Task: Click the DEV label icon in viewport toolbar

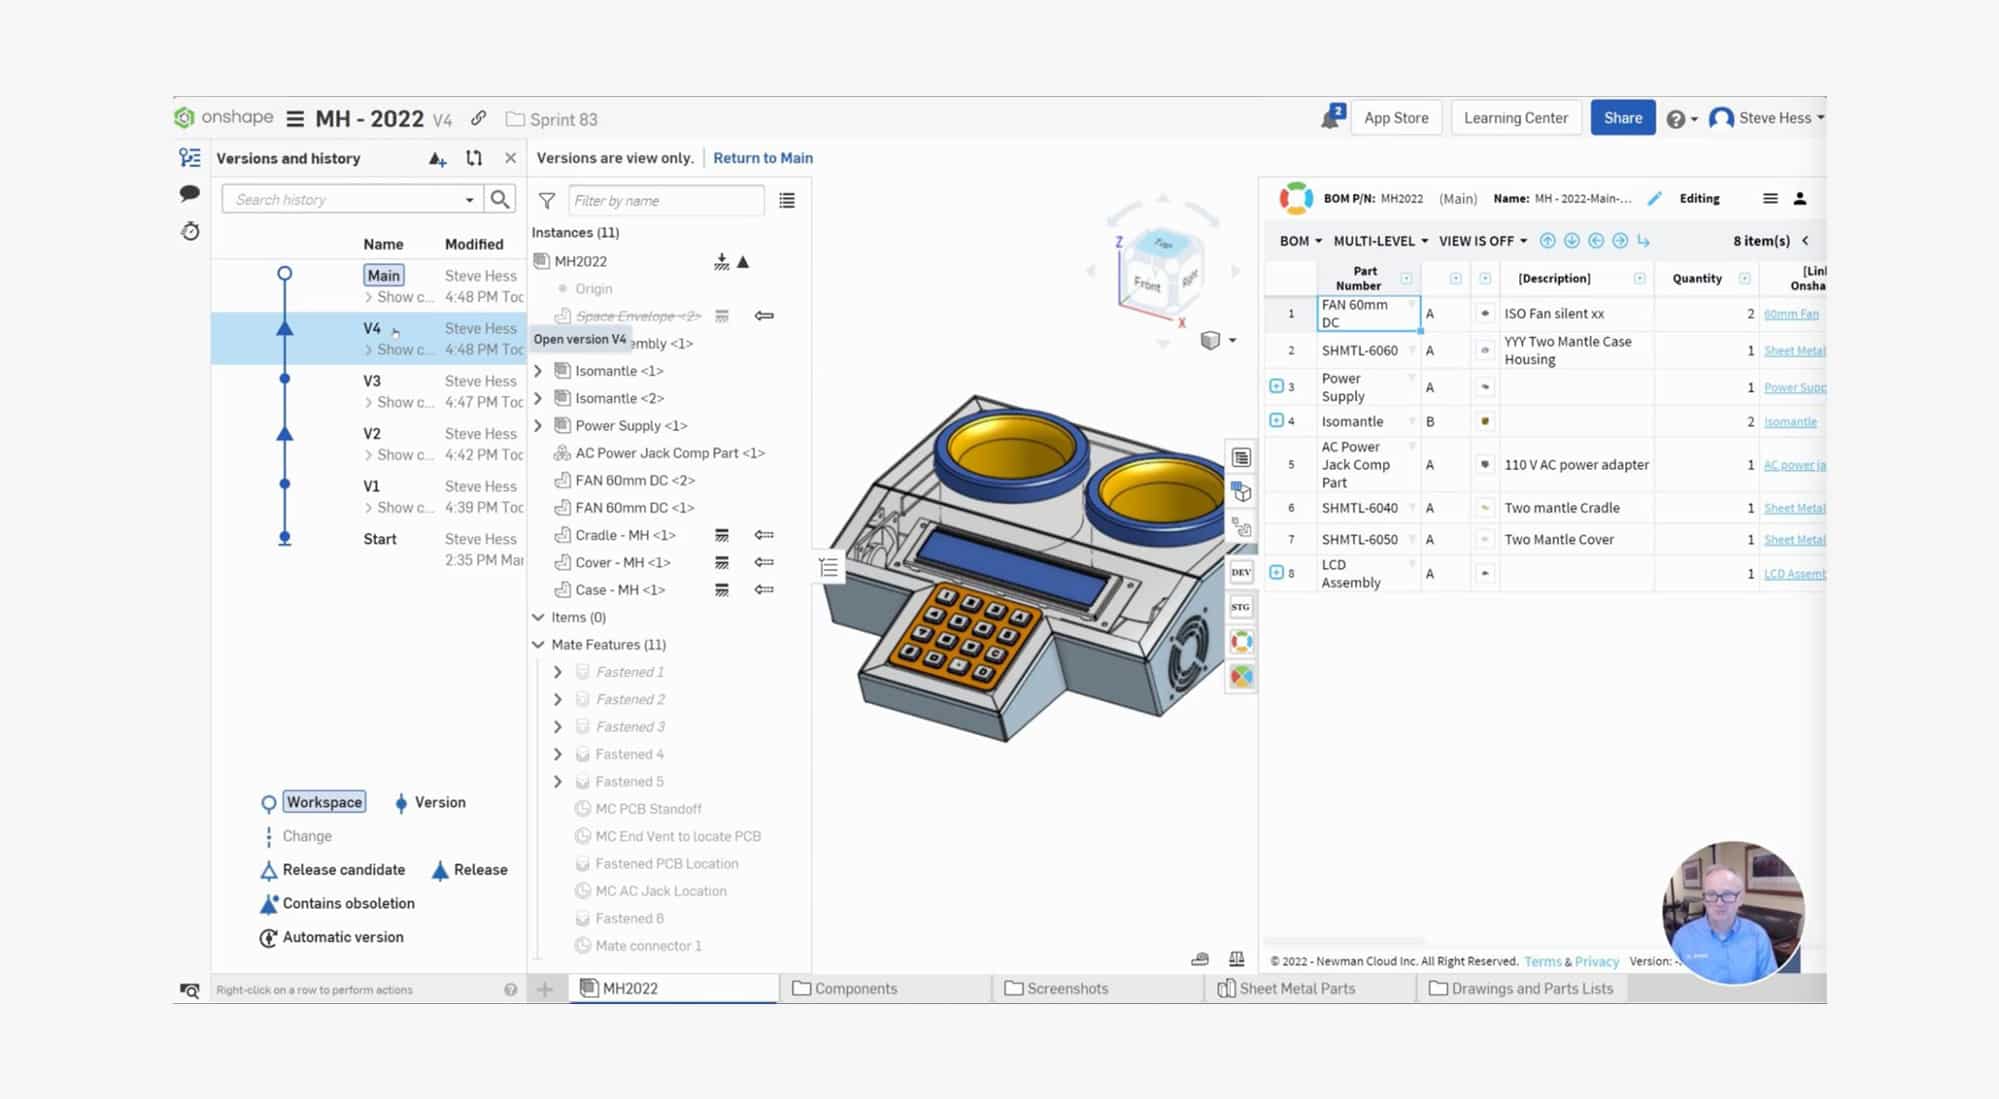Action: [x=1241, y=571]
